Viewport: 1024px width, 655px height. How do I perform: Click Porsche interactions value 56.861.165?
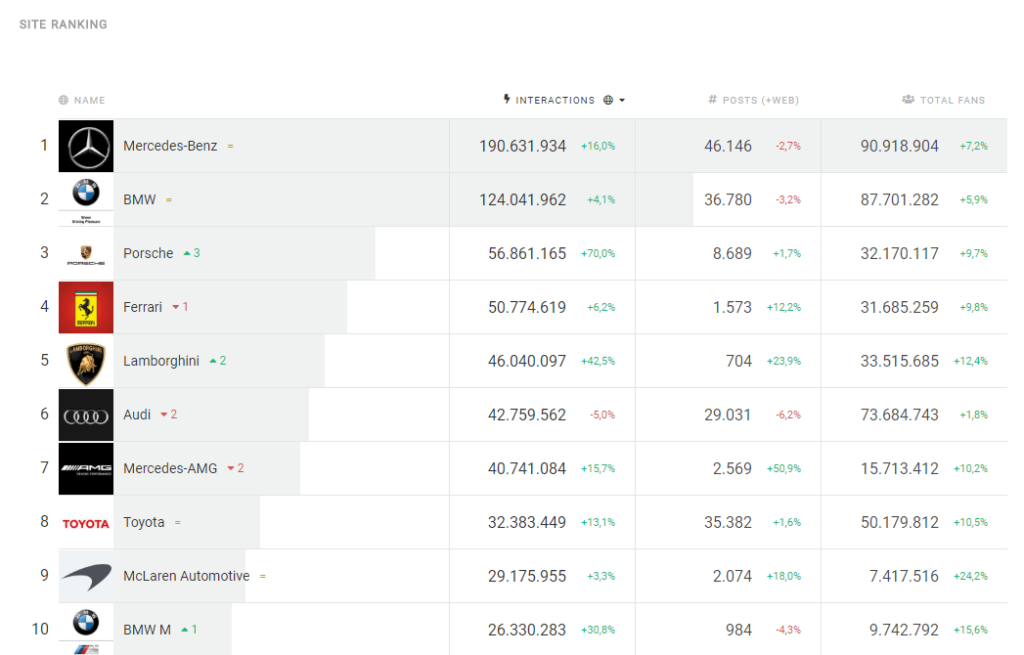click(x=527, y=253)
